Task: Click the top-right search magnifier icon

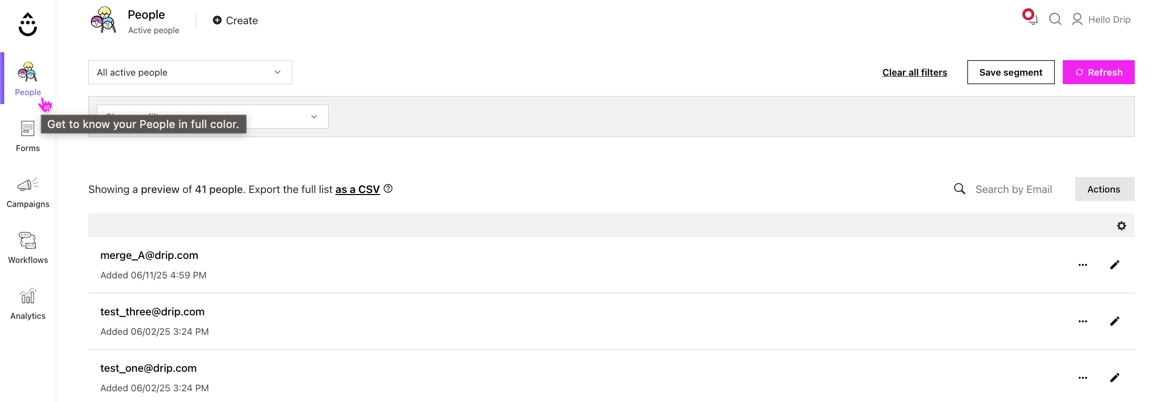Action: [1055, 19]
